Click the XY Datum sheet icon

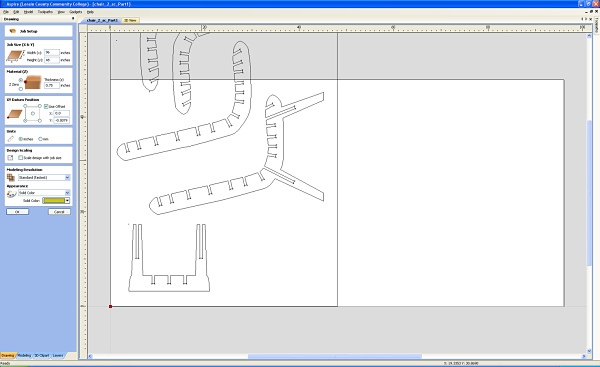pos(15,114)
